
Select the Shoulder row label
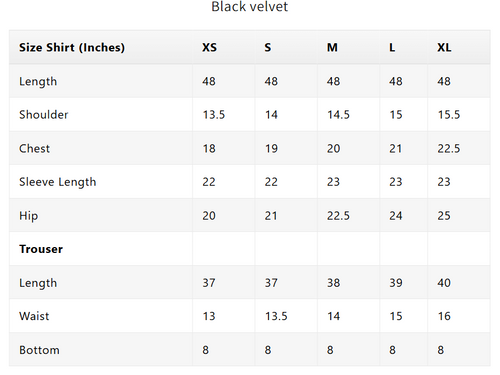[x=44, y=115]
